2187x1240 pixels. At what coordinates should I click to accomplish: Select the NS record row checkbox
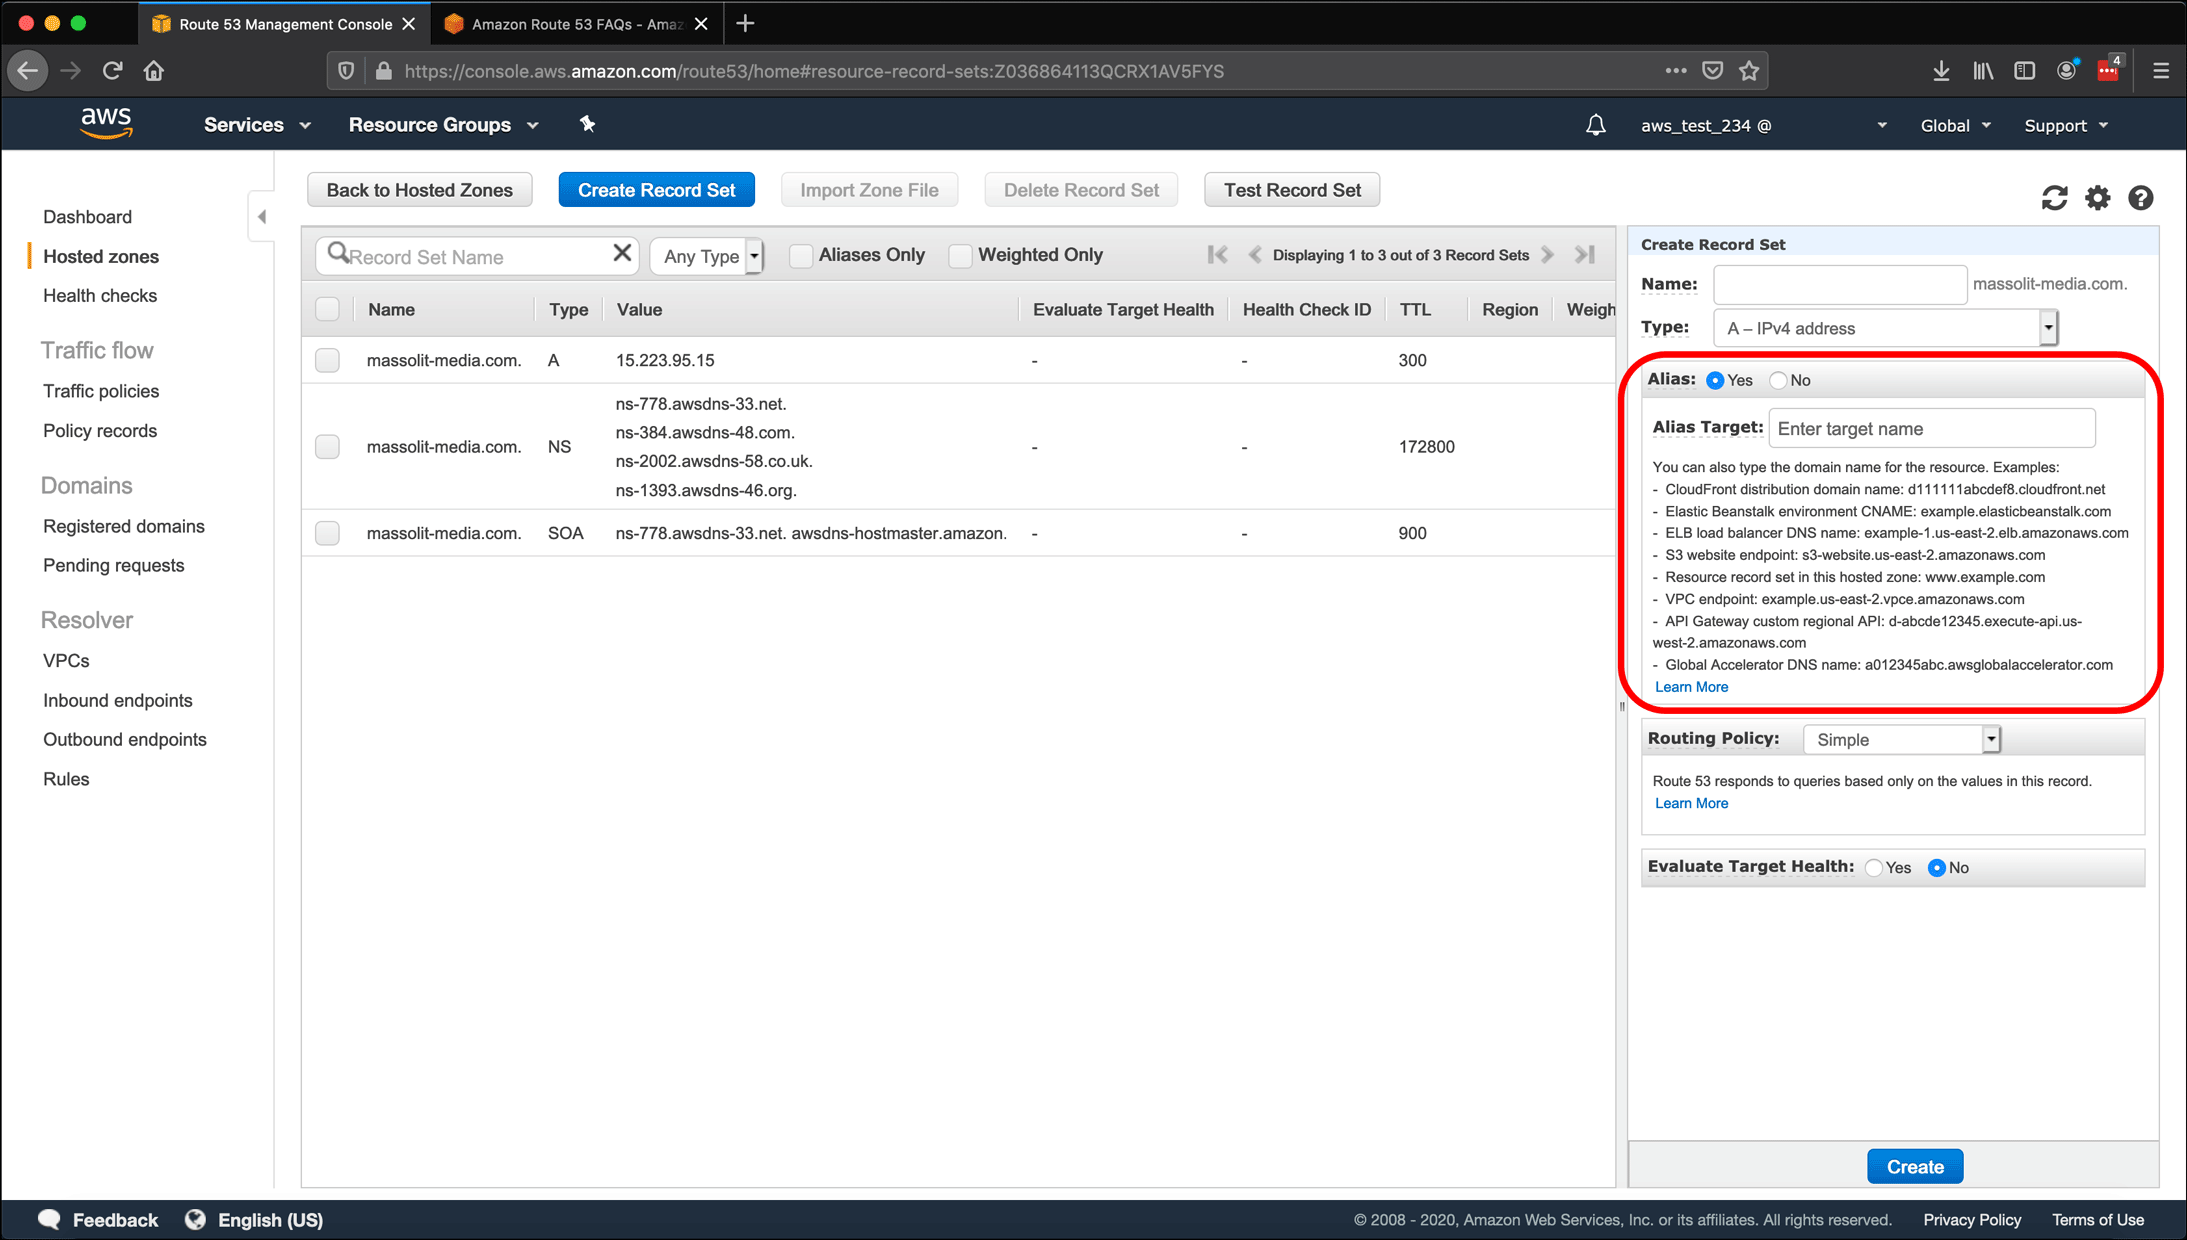point(327,447)
